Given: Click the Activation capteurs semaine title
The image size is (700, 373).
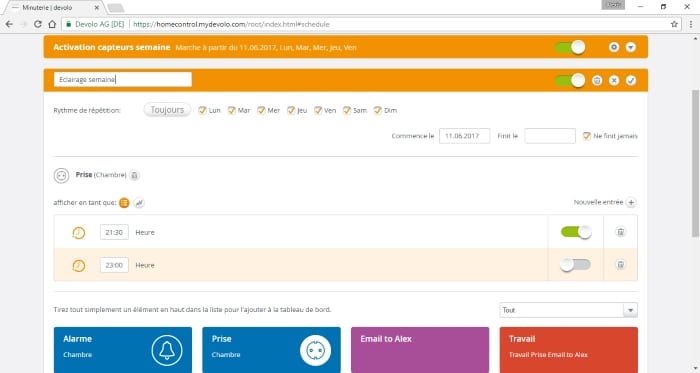Looking at the screenshot, I should tap(112, 47).
